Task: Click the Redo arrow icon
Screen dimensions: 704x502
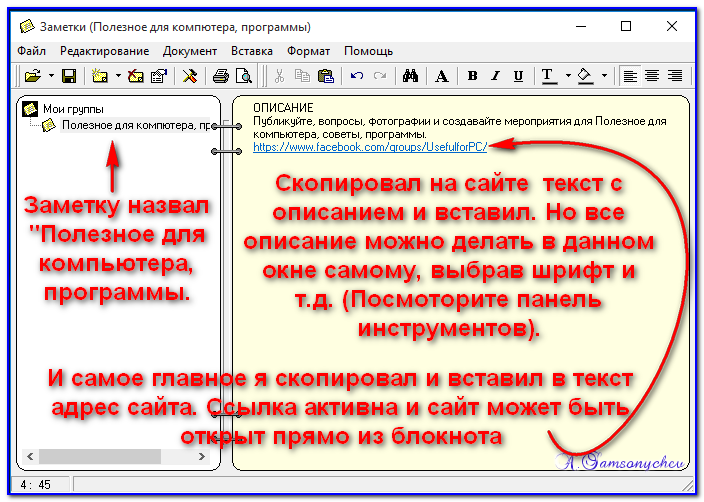Action: click(x=380, y=76)
